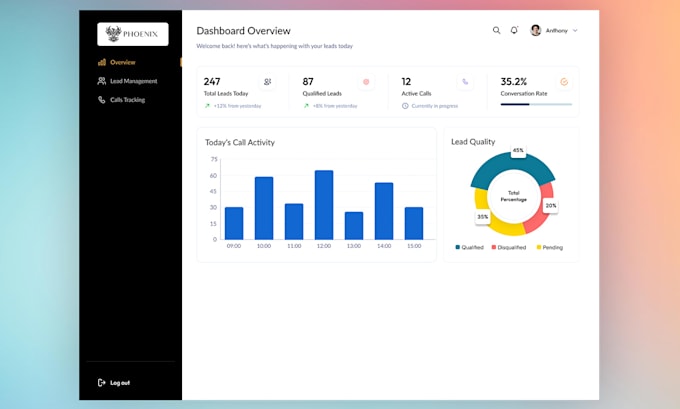This screenshot has height=409, width=680.
Task: Click the Phoenix logo
Action: coord(133,34)
